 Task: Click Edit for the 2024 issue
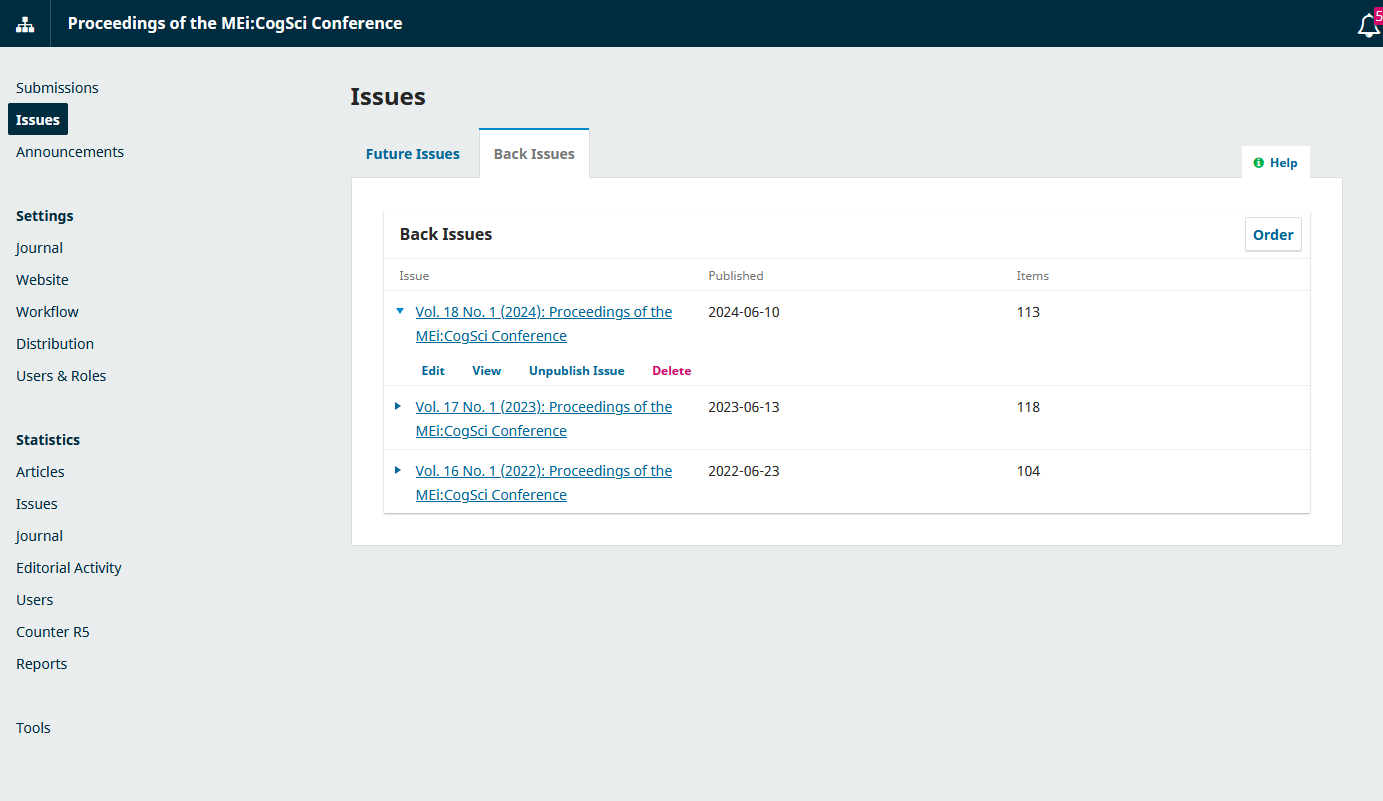pos(433,371)
